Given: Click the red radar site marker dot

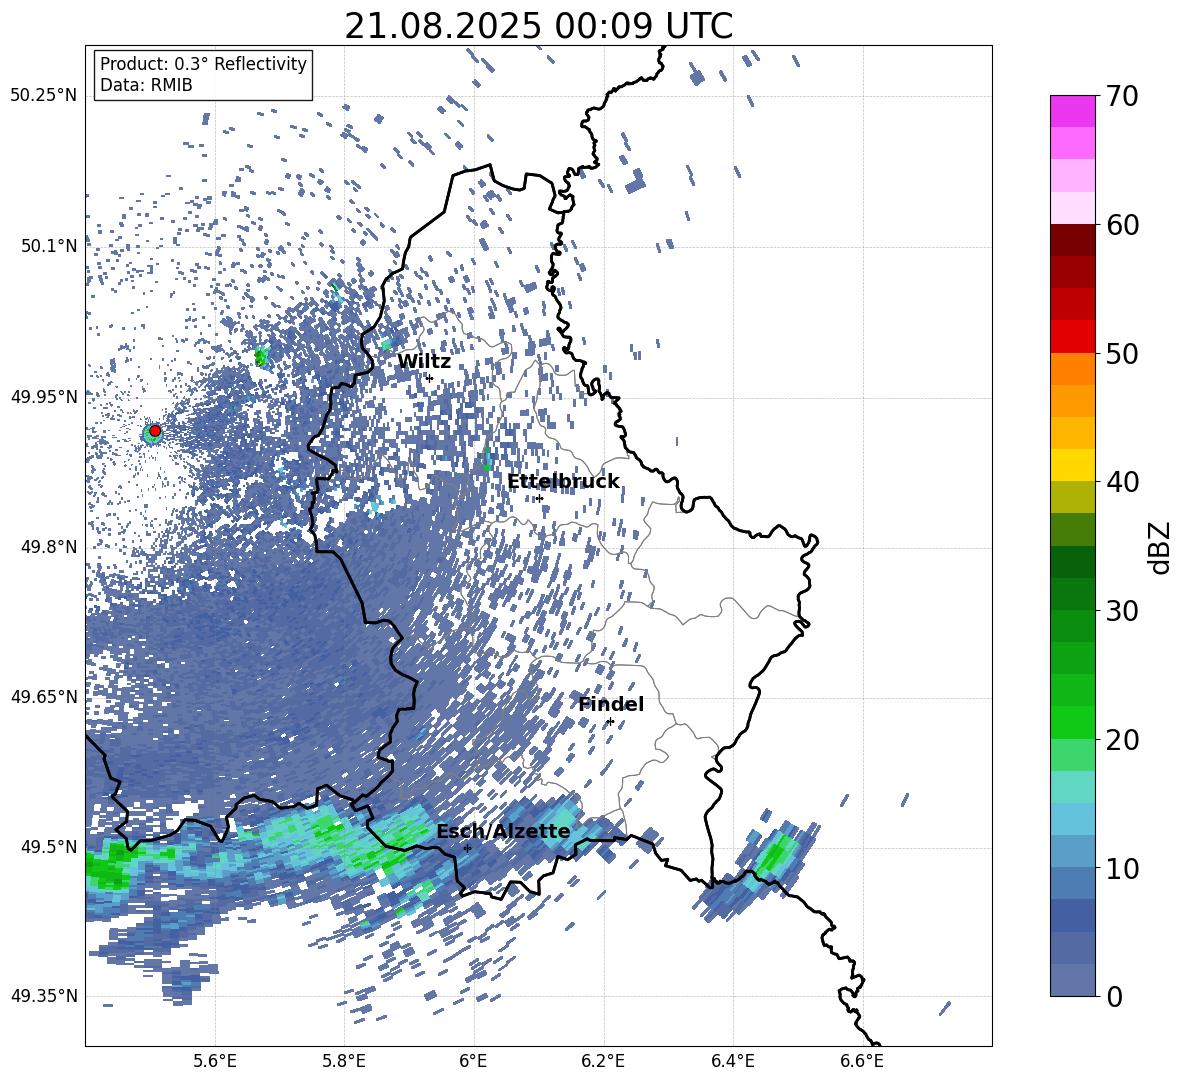Looking at the screenshot, I should point(155,431).
